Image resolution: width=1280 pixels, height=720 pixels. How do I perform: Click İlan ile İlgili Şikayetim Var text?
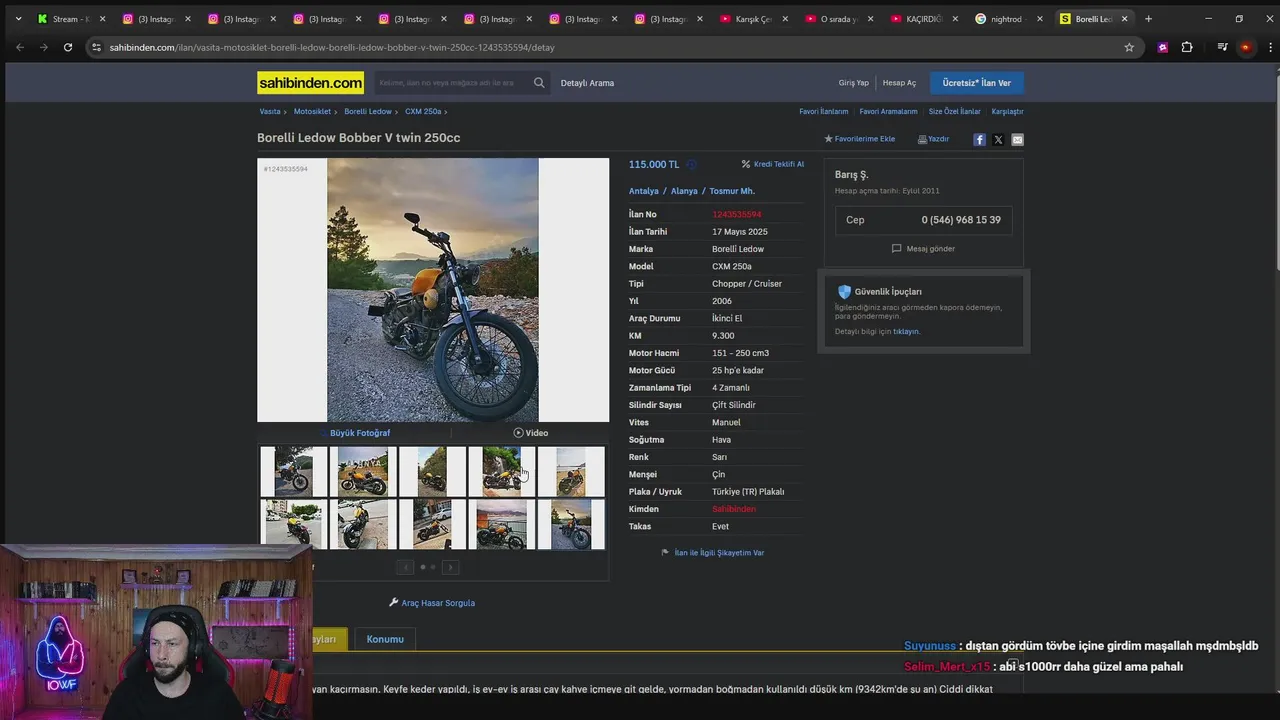(719, 552)
